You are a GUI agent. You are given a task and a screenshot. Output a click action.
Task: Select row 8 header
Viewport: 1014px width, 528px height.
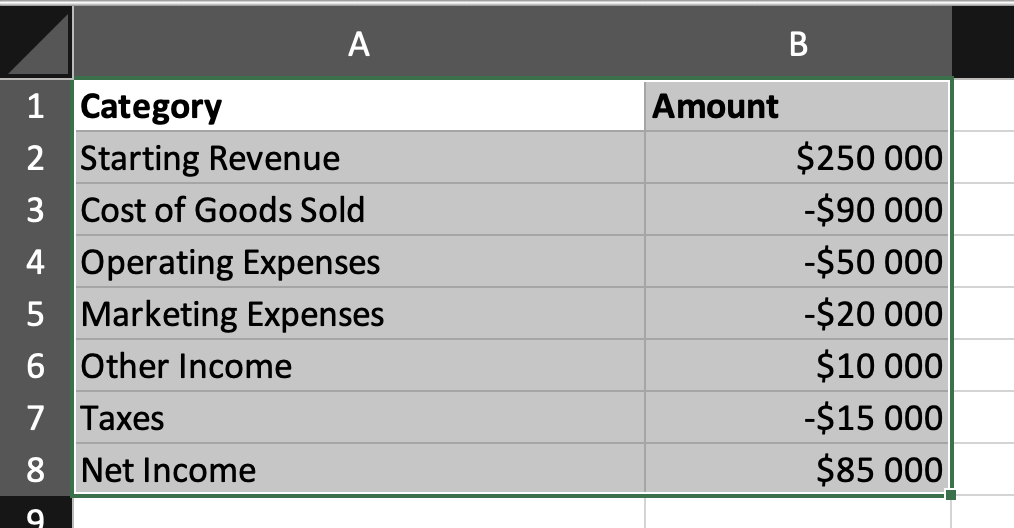(36, 470)
